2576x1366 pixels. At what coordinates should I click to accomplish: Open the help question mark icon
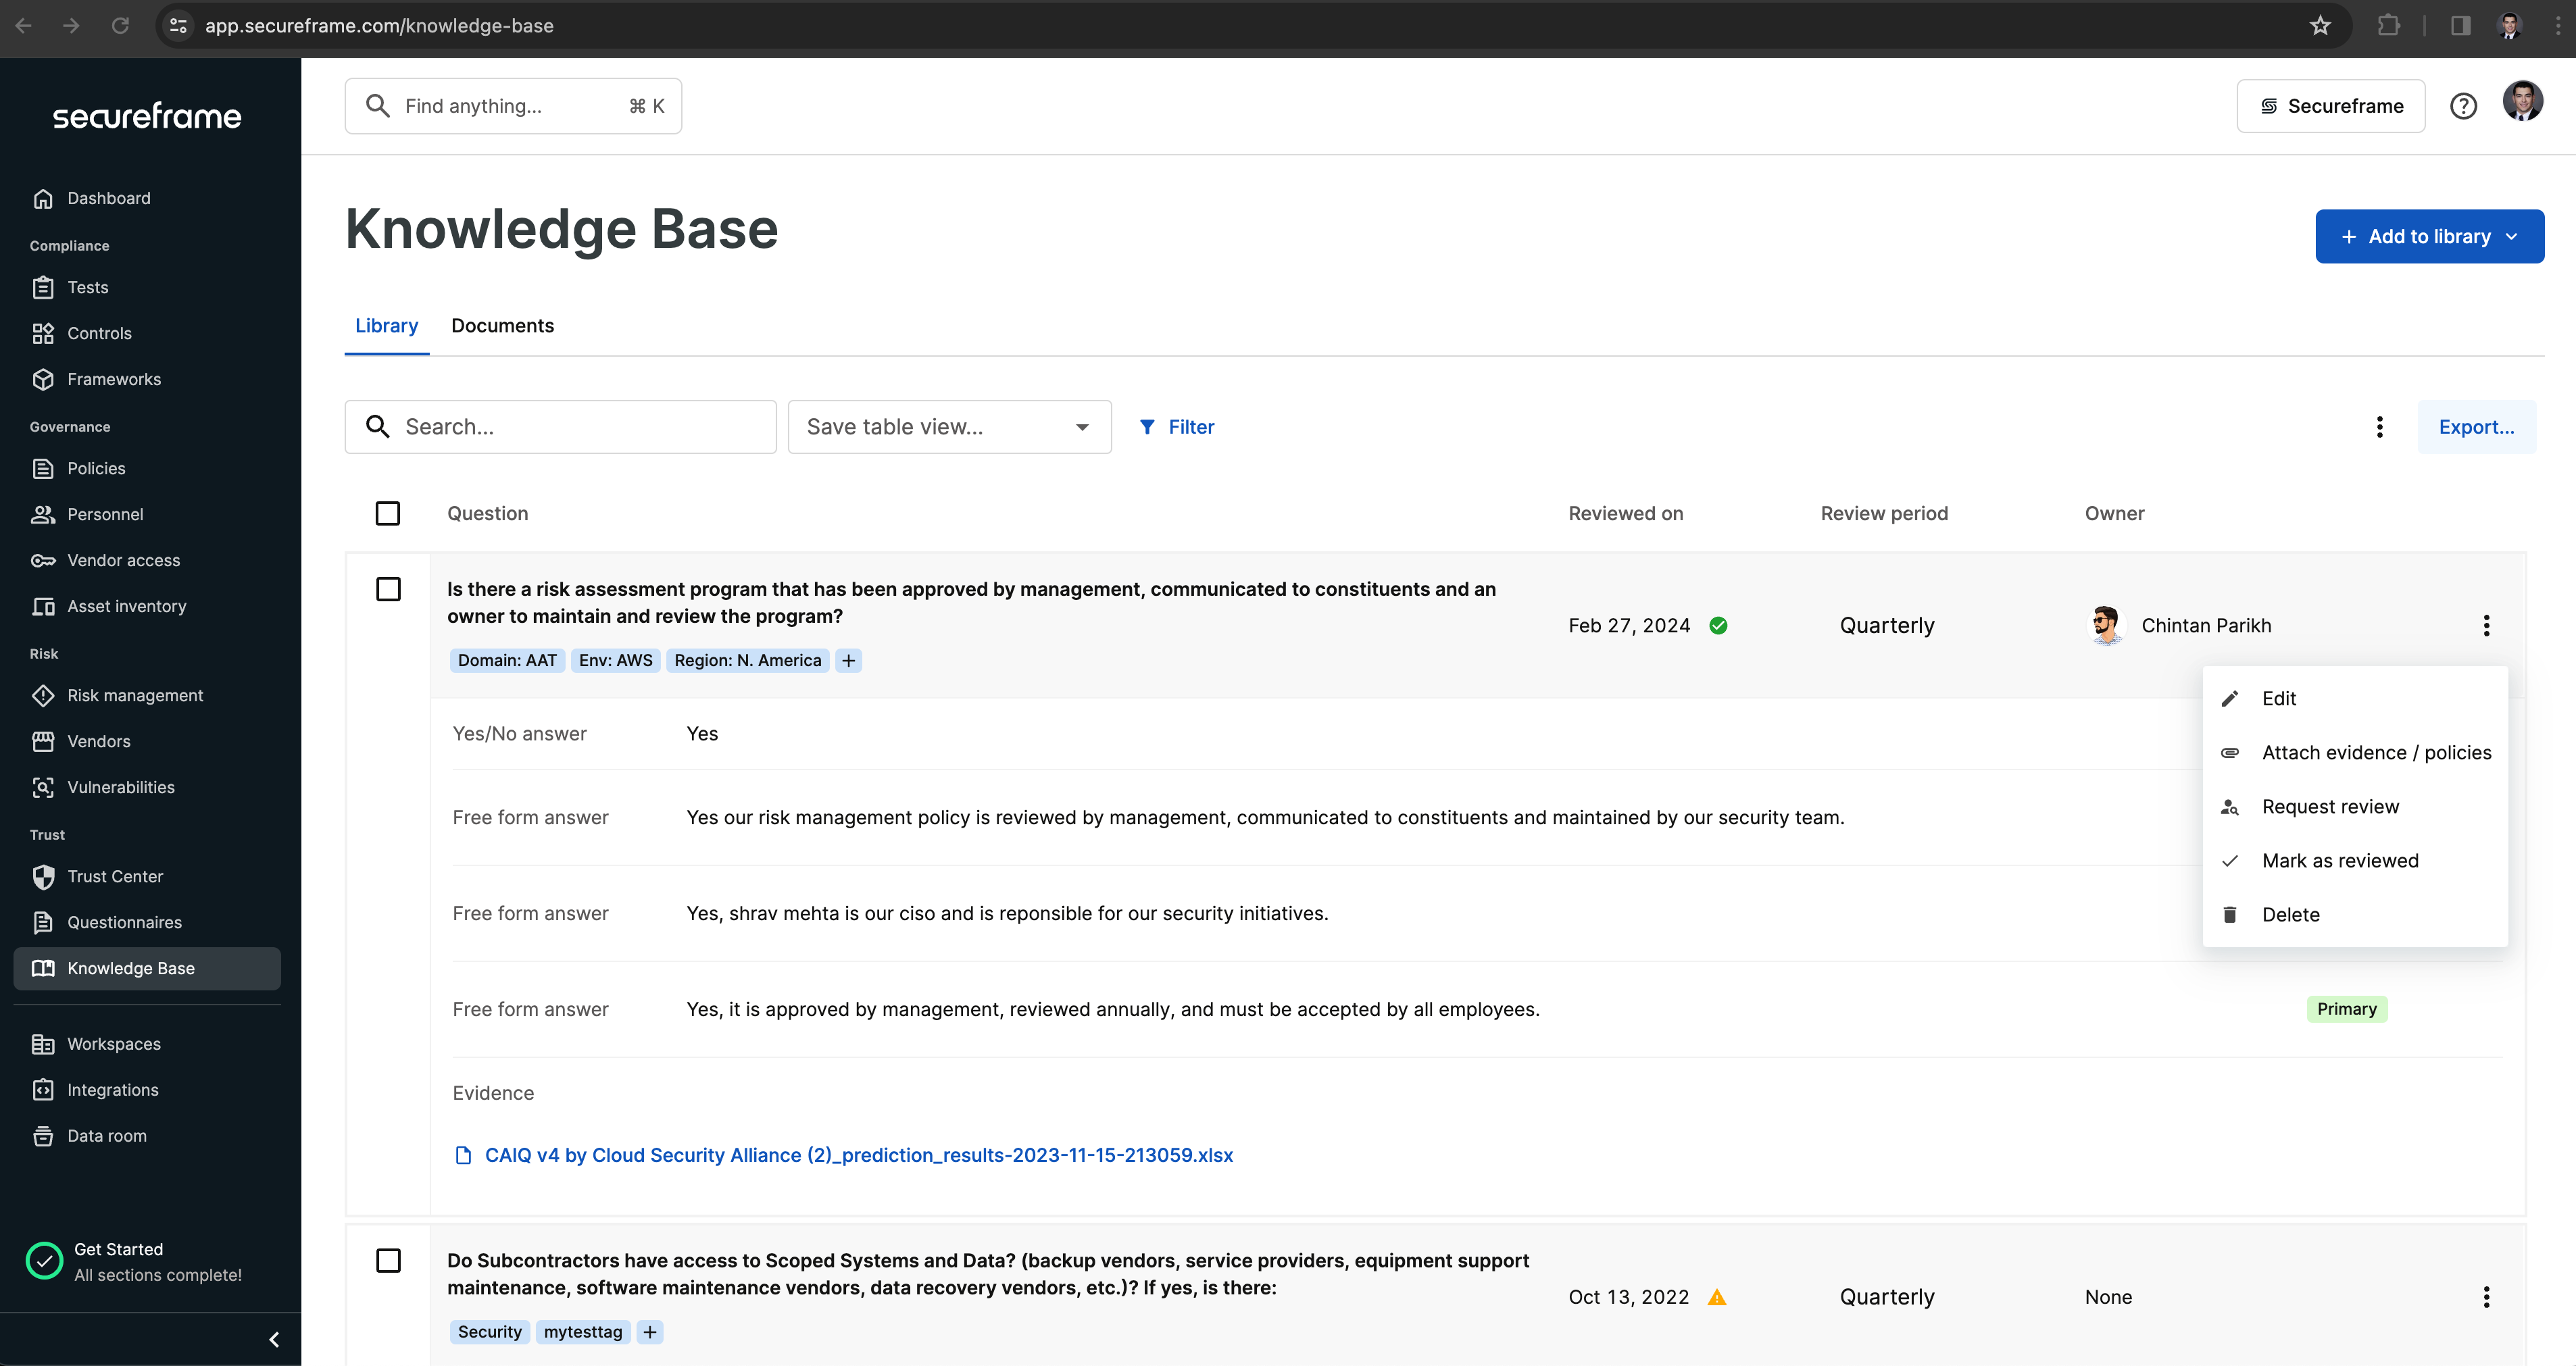[2463, 106]
